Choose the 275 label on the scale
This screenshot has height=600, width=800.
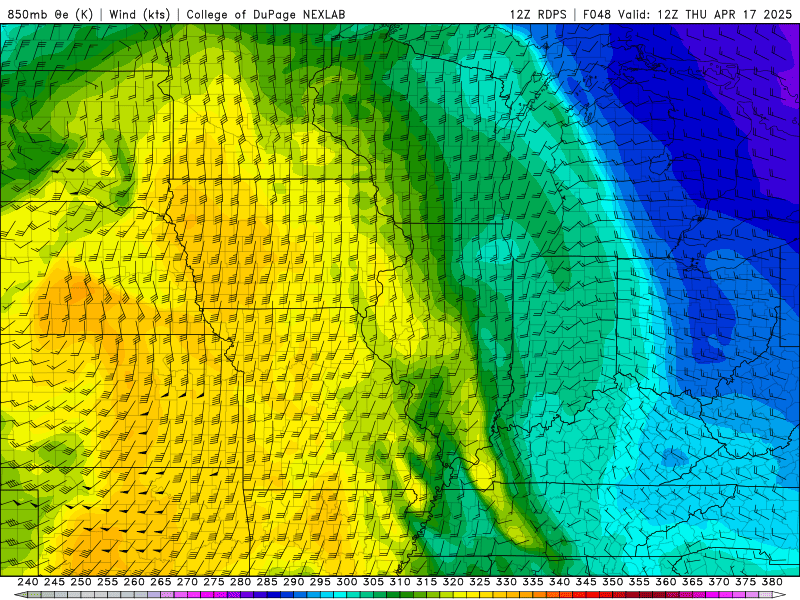214,582
